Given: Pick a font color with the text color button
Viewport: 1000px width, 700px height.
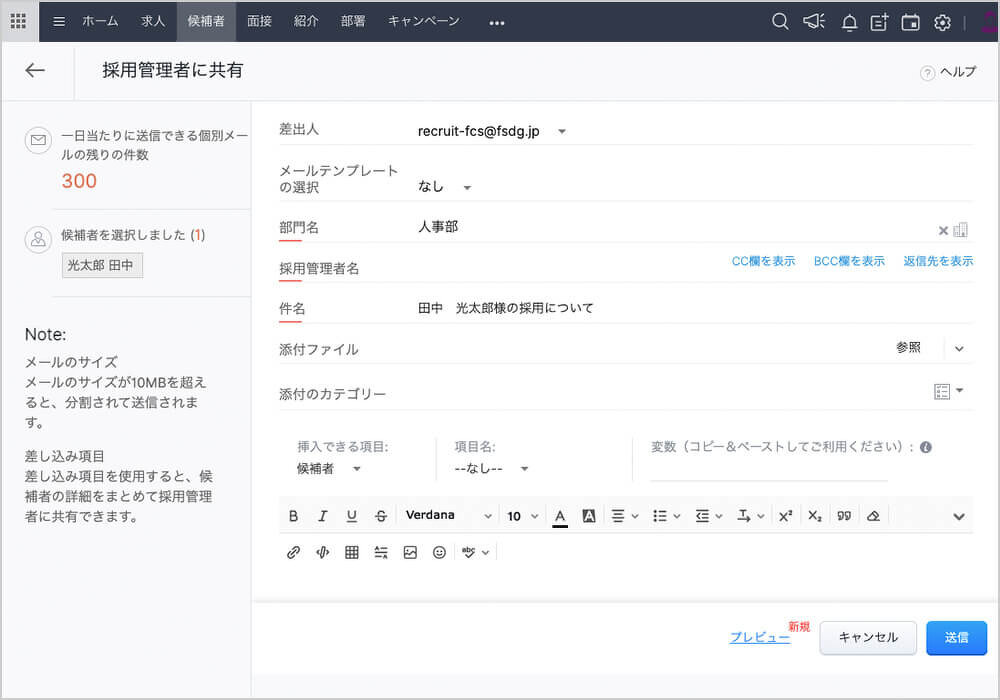Looking at the screenshot, I should click(560, 516).
